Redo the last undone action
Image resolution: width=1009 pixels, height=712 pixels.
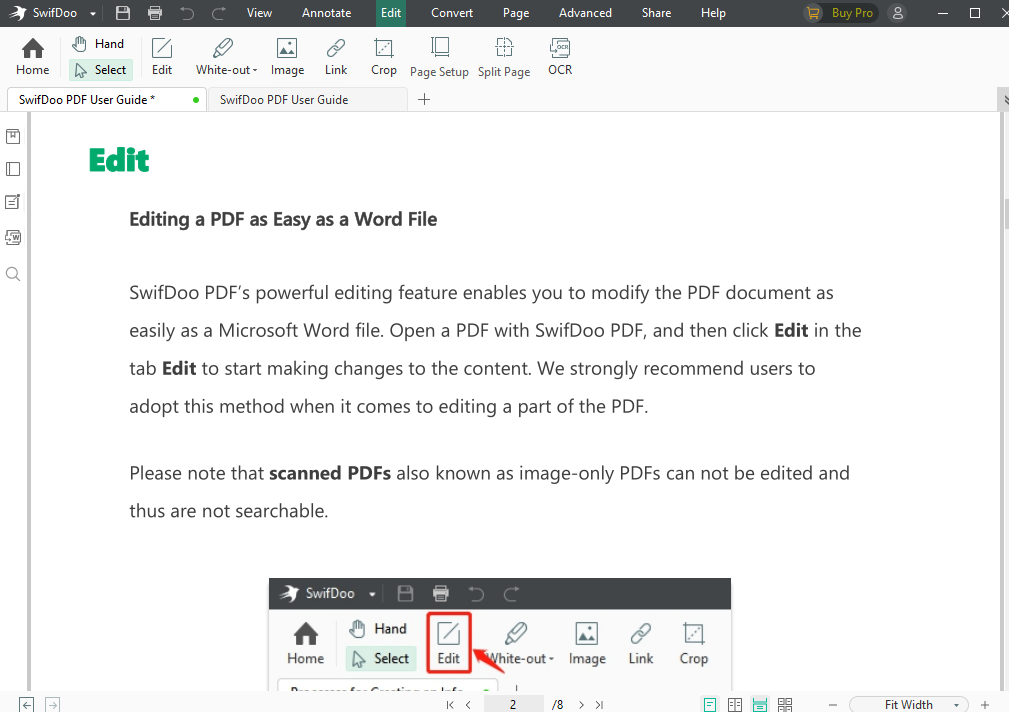pyautogui.click(x=219, y=13)
